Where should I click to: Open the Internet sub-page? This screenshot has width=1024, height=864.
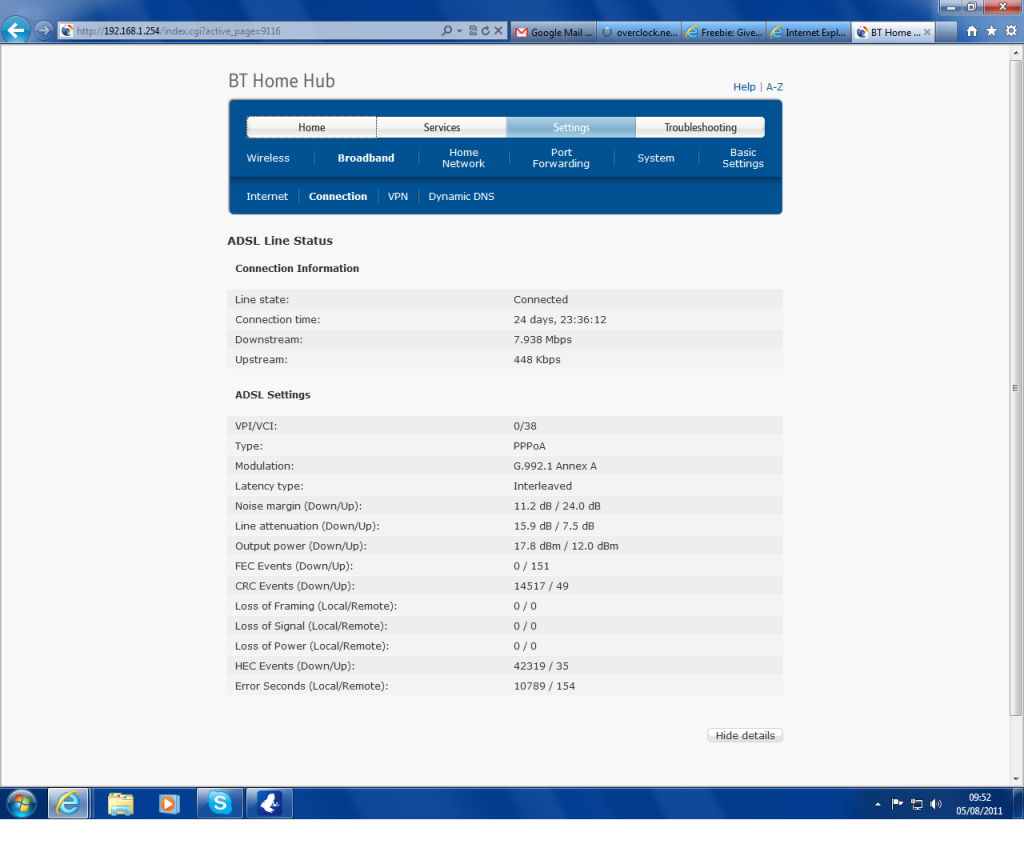point(266,197)
